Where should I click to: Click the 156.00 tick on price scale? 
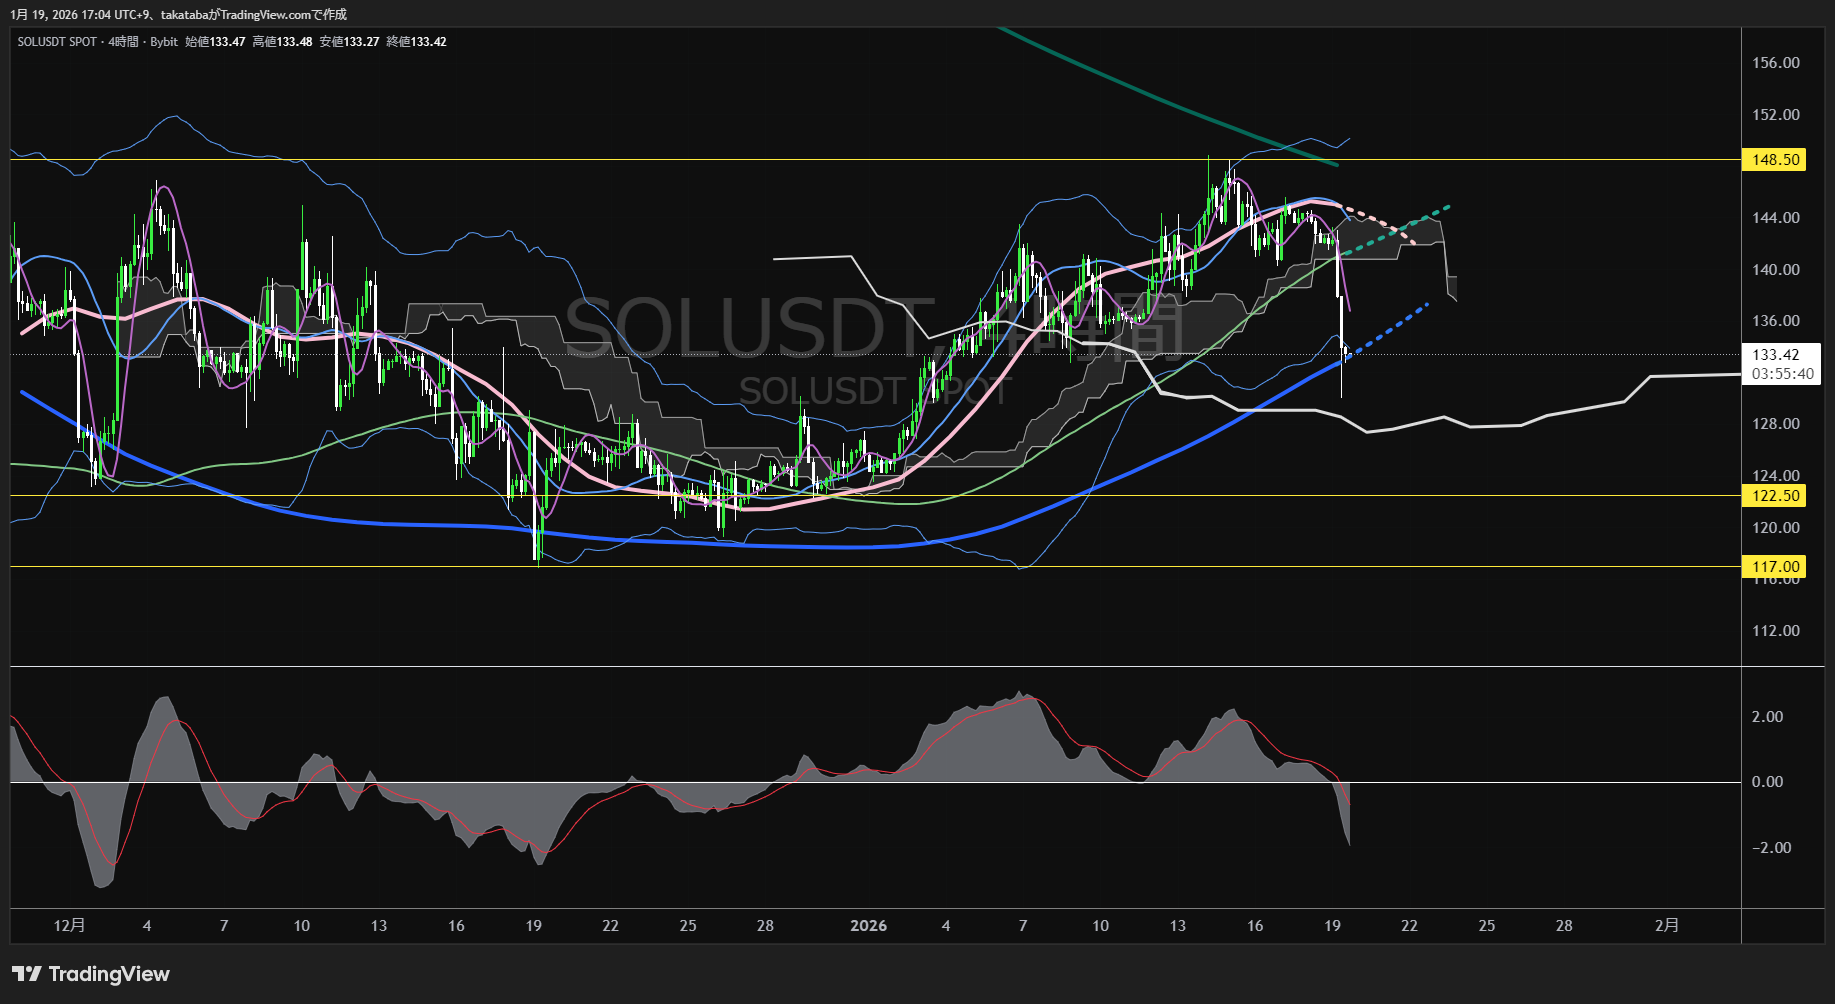[1775, 63]
